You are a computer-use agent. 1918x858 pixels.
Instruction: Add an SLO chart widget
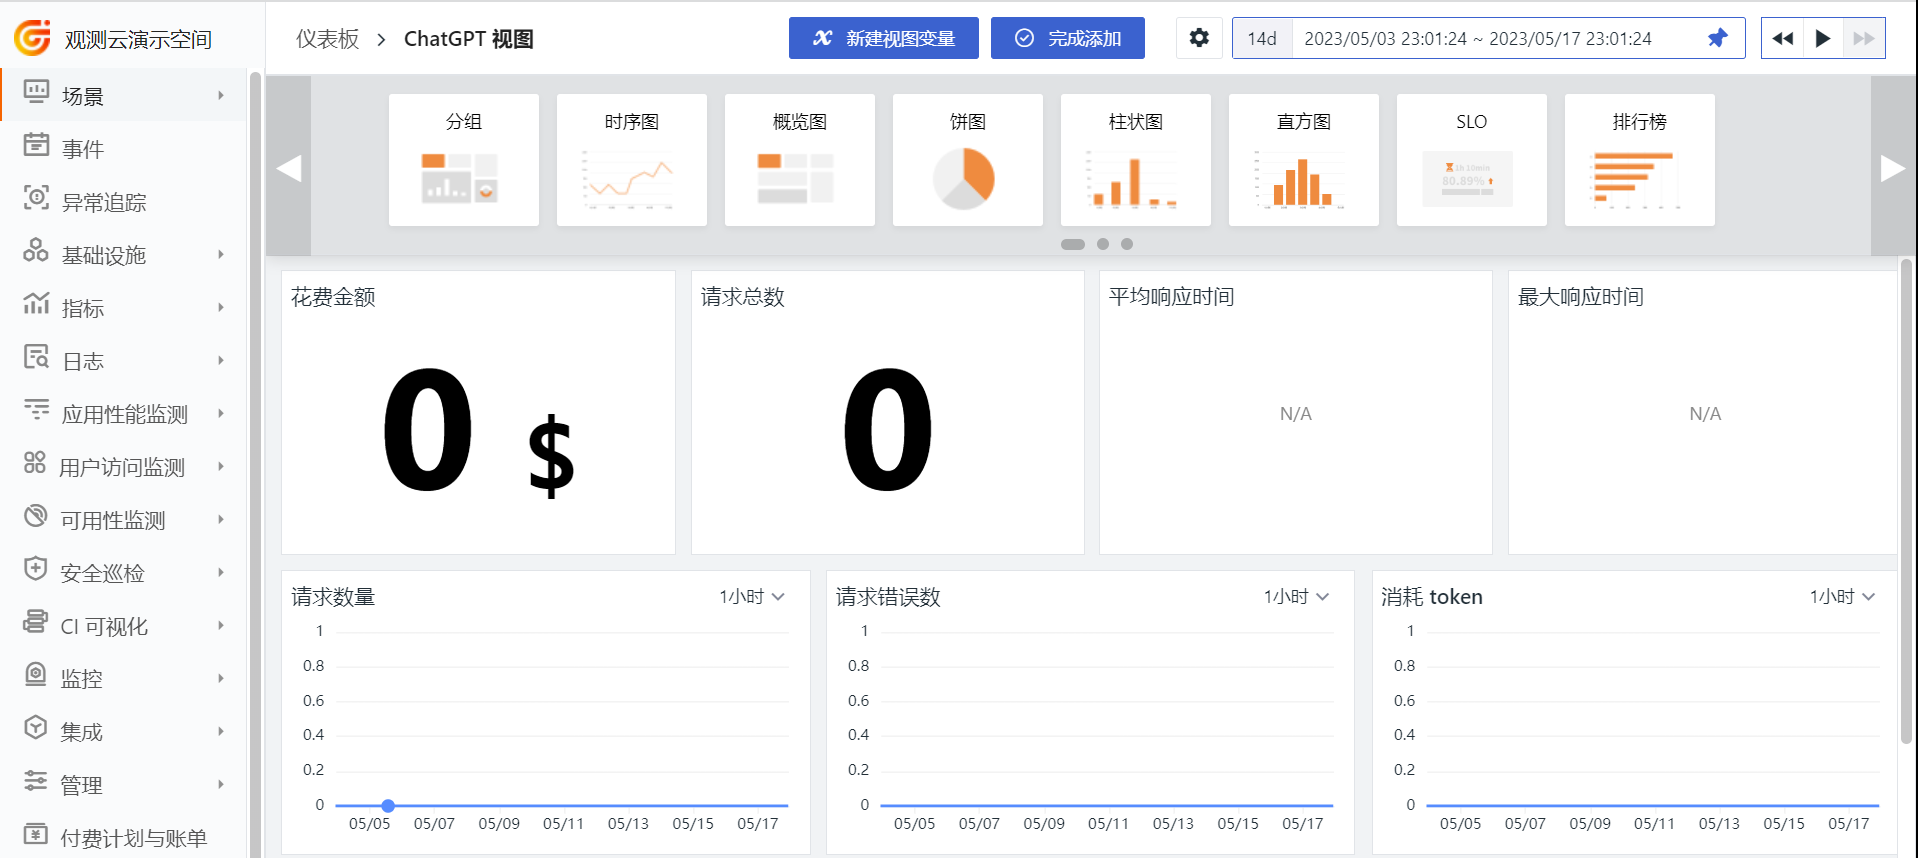[x=1472, y=160]
